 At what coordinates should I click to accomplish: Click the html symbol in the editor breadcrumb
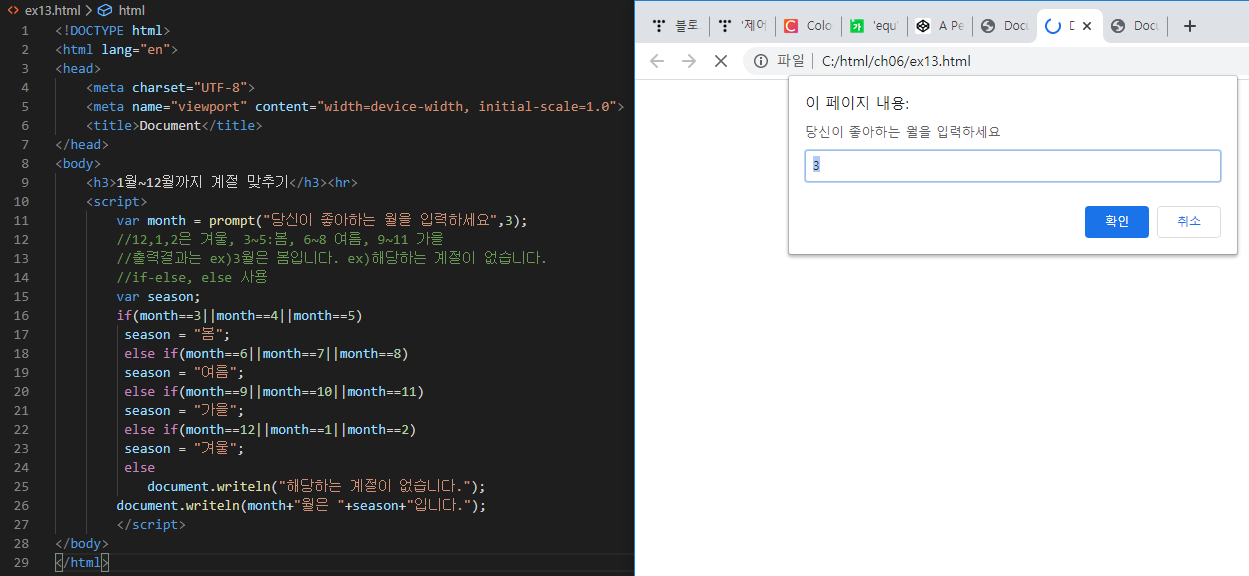(131, 10)
